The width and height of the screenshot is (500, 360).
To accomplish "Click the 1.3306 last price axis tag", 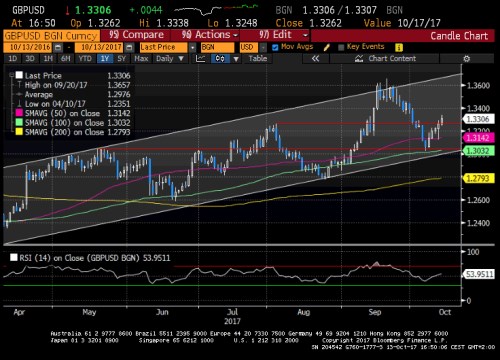I will click(478, 119).
